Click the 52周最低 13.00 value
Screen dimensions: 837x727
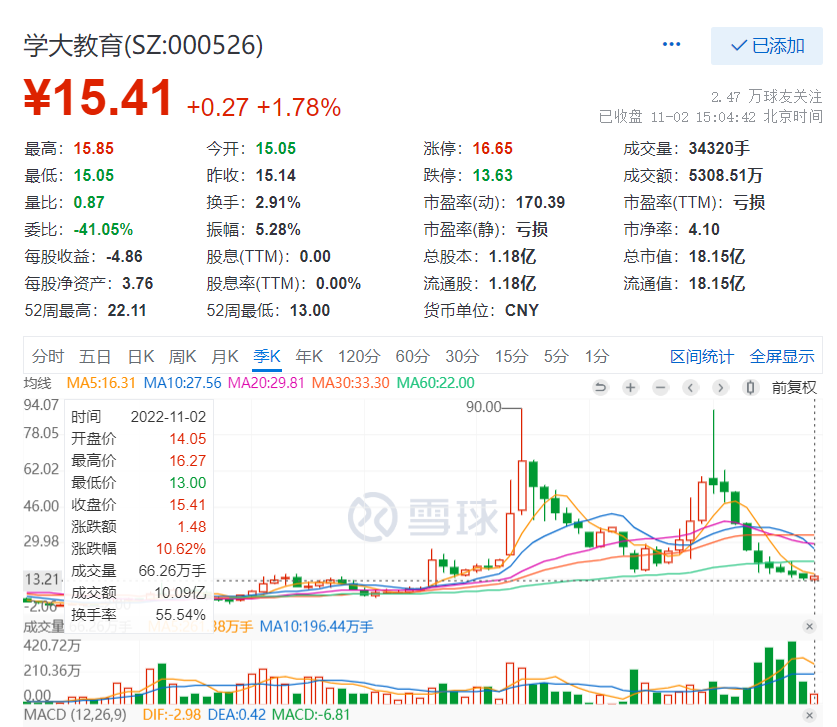310,310
